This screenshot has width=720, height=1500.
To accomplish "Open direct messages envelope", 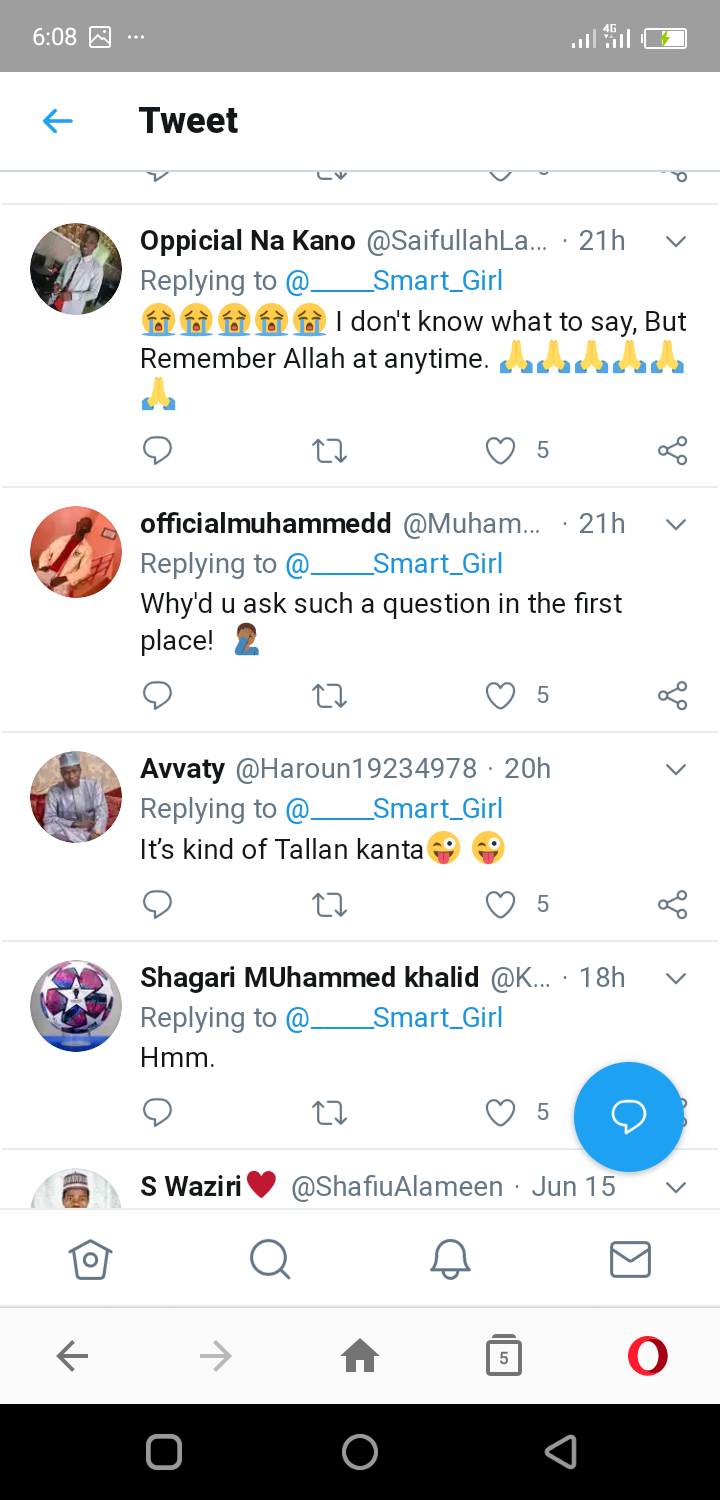I will pyautogui.click(x=630, y=1259).
